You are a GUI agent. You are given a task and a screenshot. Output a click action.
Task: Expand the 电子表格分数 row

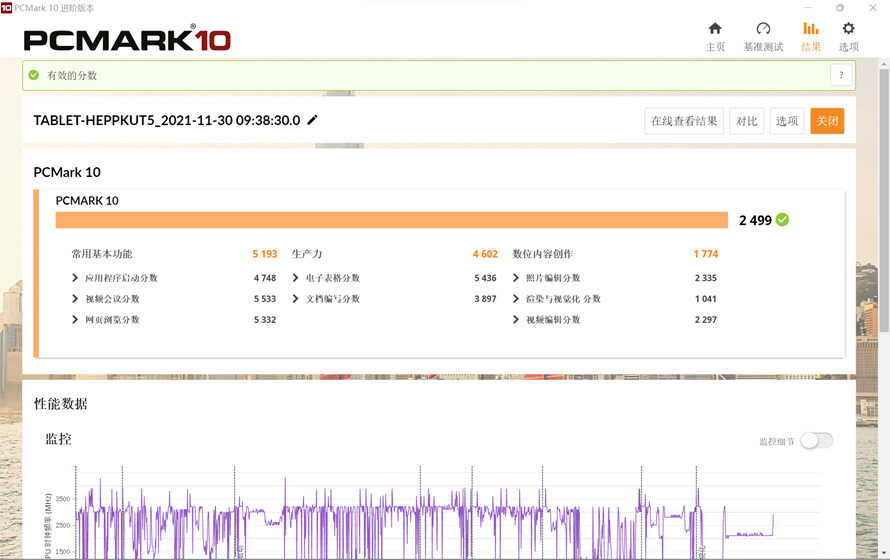click(295, 277)
